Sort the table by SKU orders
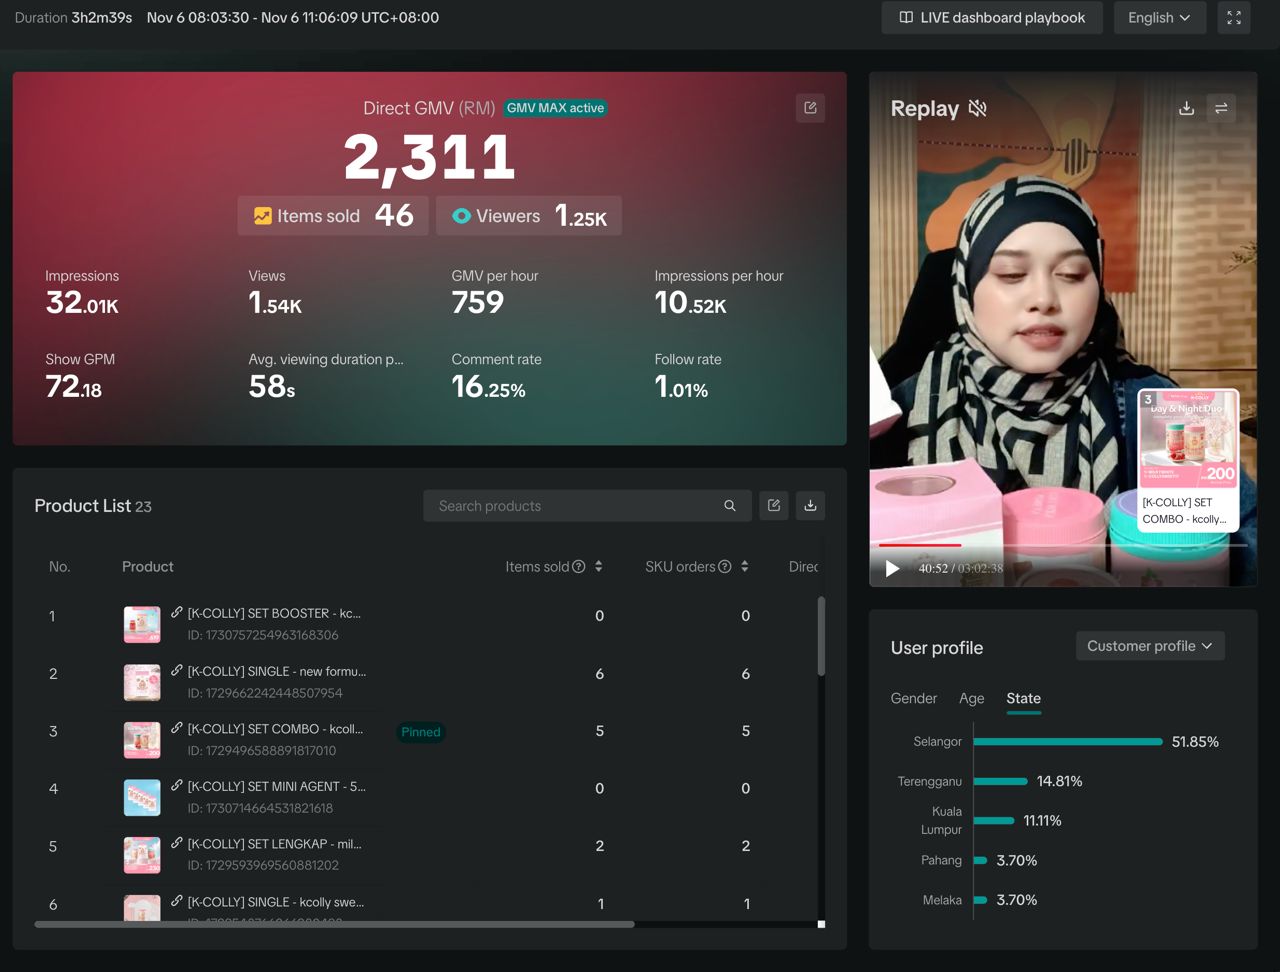The width and height of the screenshot is (1280, 972). (745, 567)
